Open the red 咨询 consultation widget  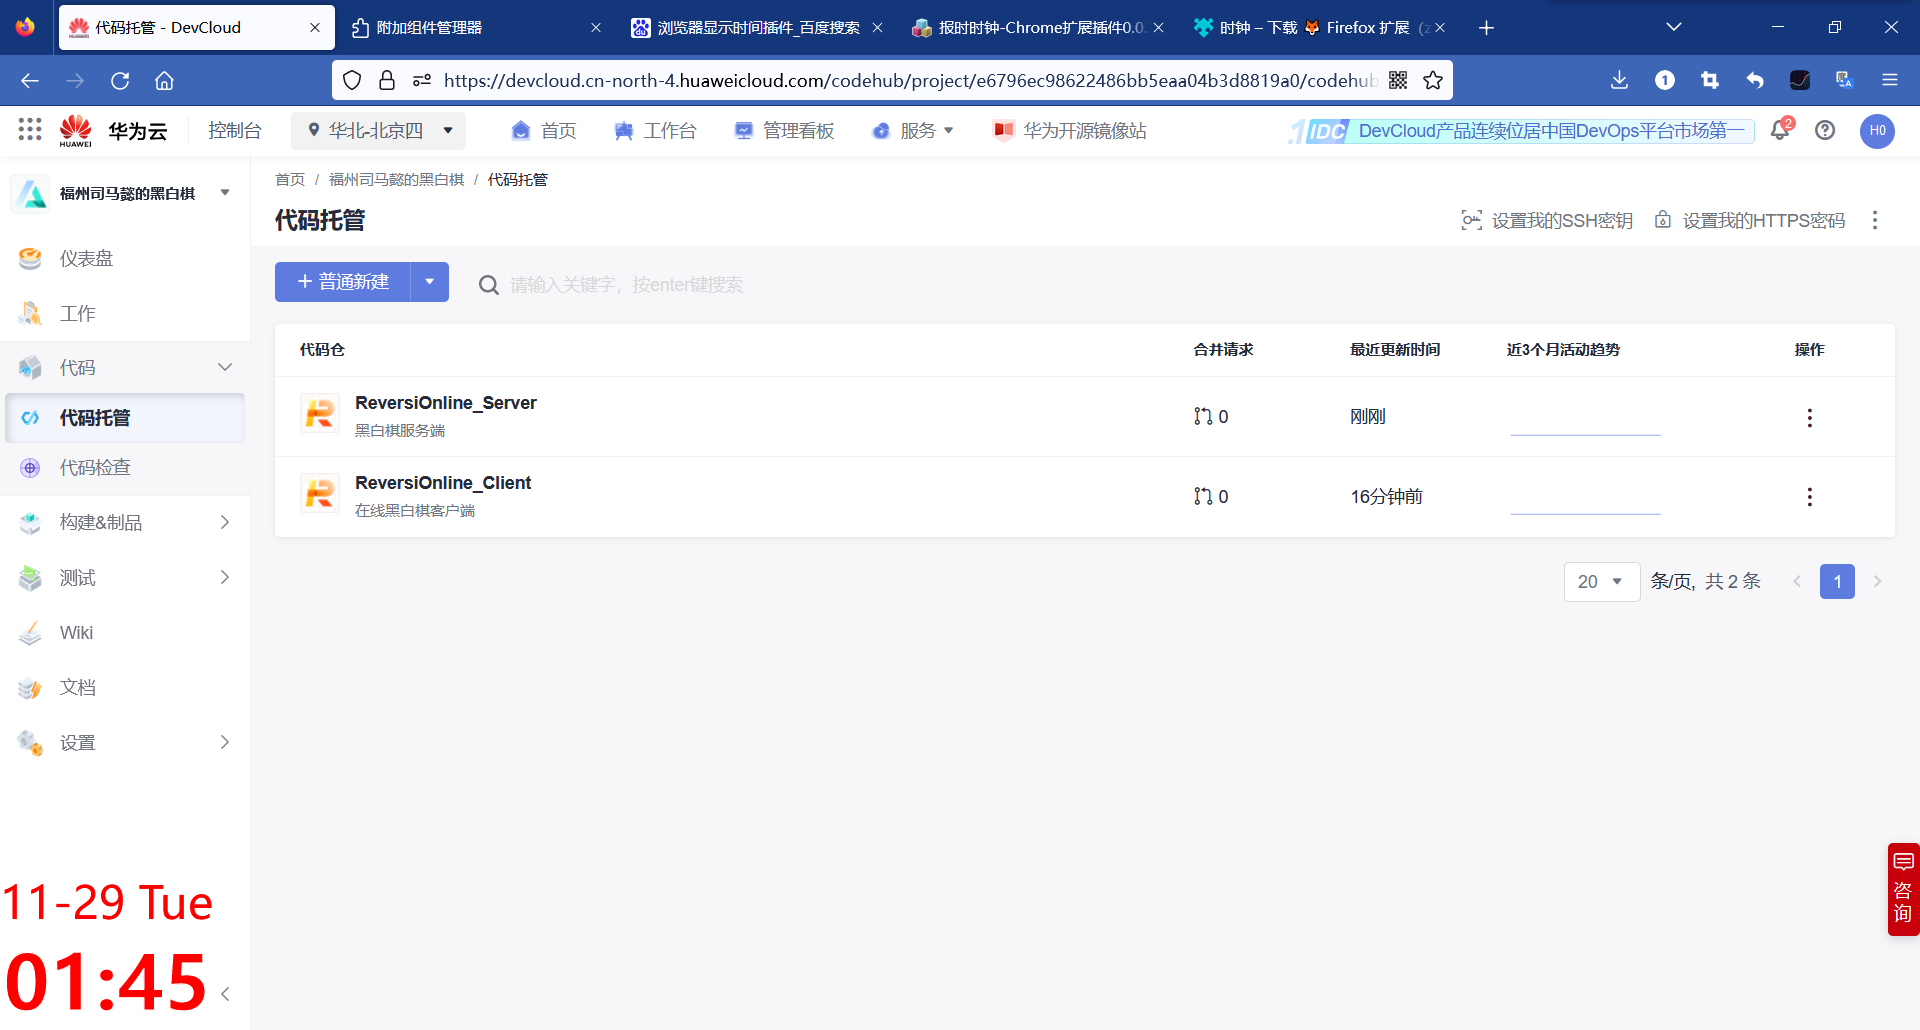tap(1903, 889)
